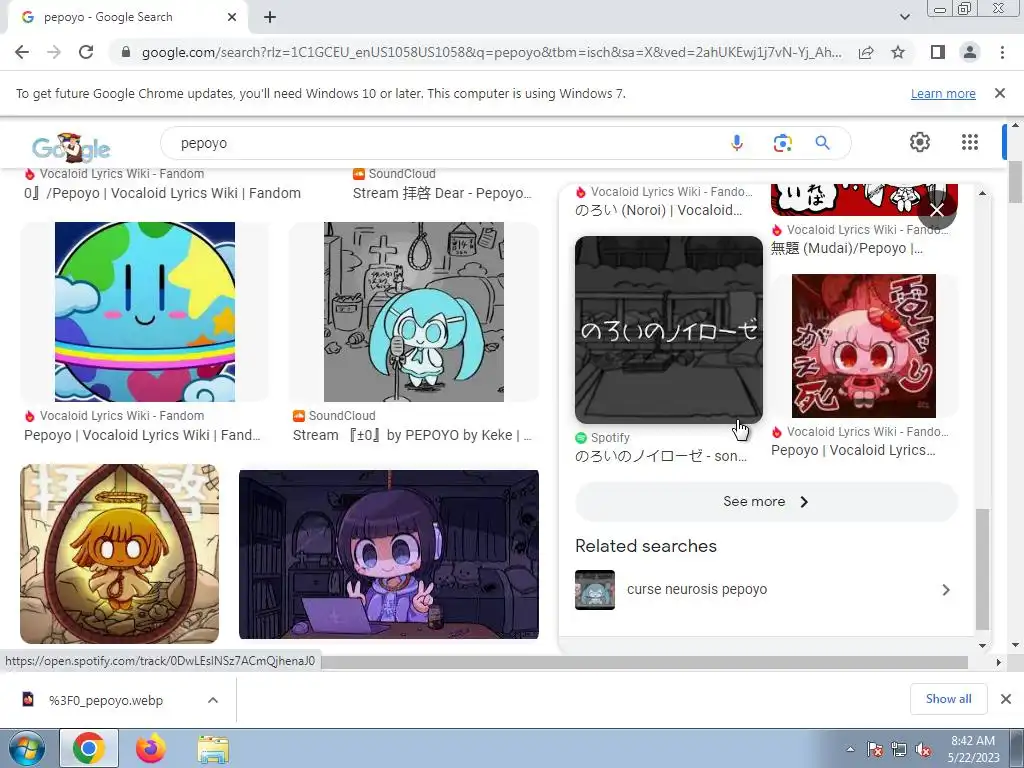
Task: Open a new browser tab
Action: point(270,17)
